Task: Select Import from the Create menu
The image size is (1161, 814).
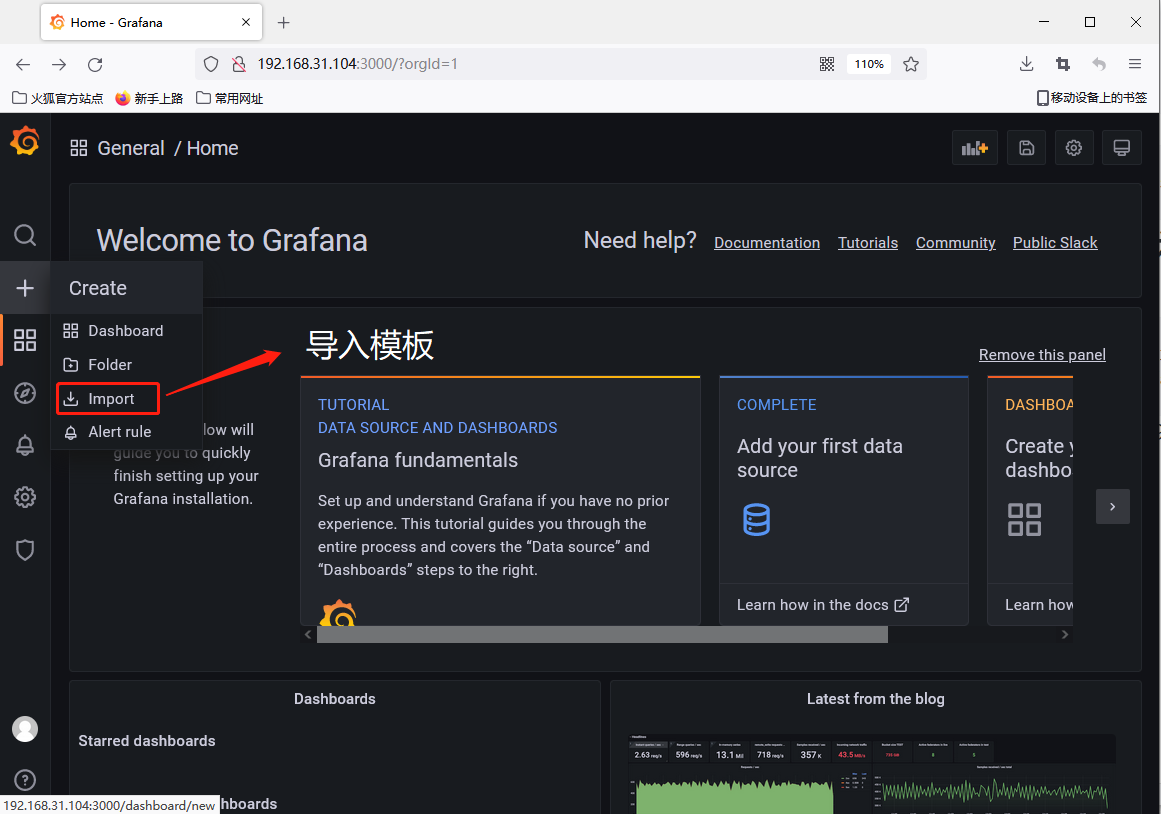Action: tap(110, 399)
